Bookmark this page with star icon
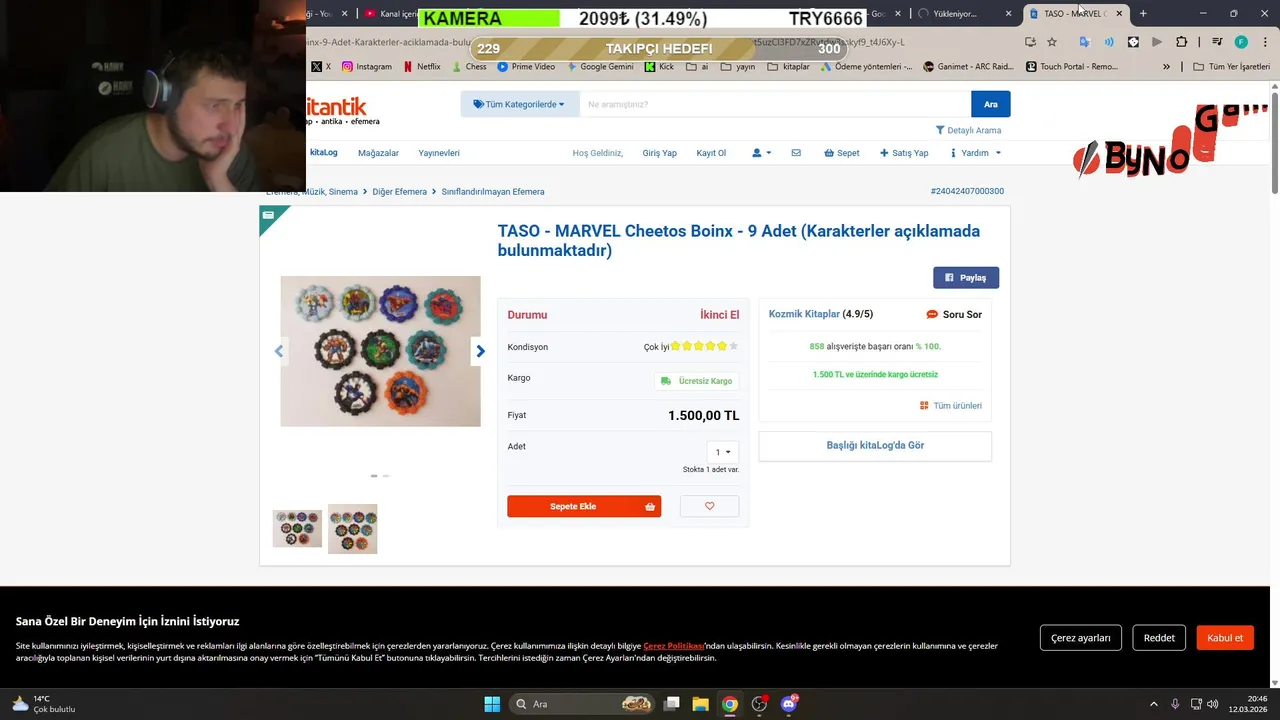Image resolution: width=1280 pixels, height=720 pixels. 1052,42
